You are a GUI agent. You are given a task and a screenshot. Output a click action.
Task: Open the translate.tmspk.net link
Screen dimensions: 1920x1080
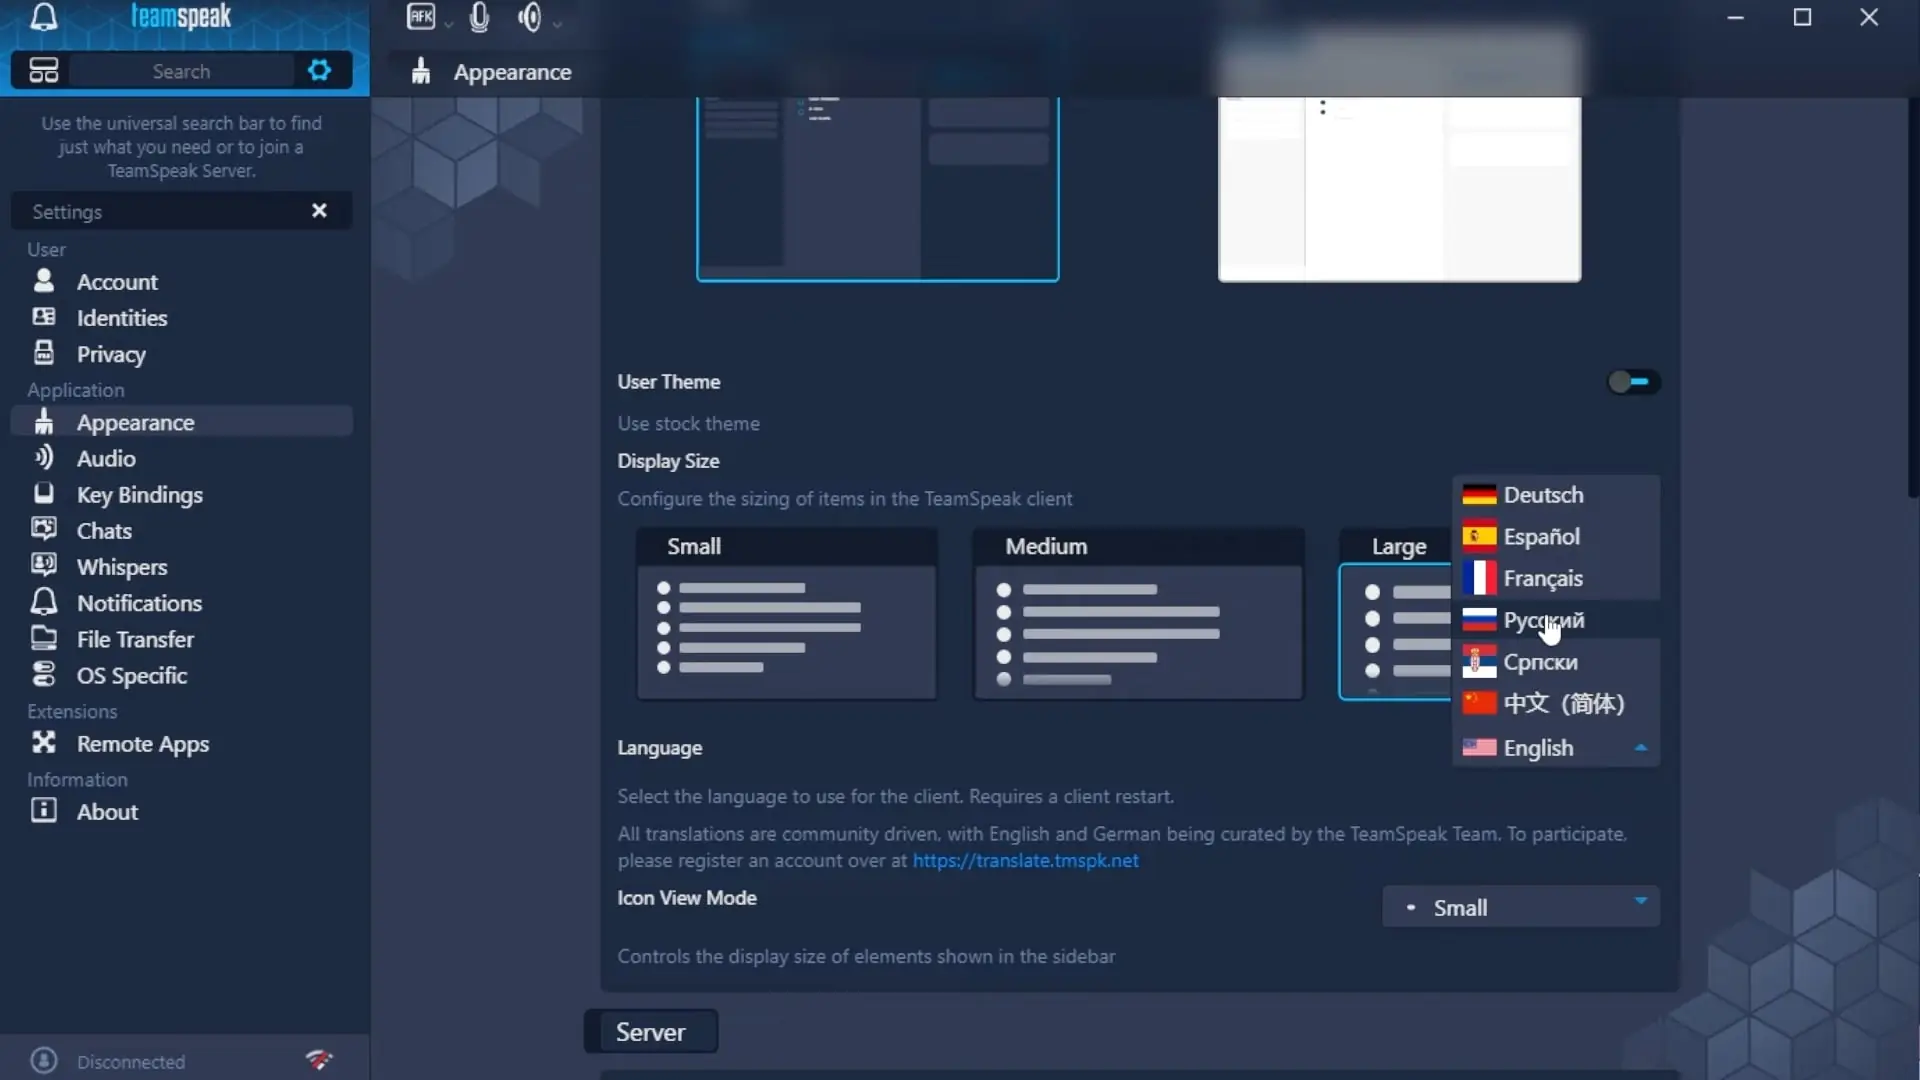(x=1025, y=860)
